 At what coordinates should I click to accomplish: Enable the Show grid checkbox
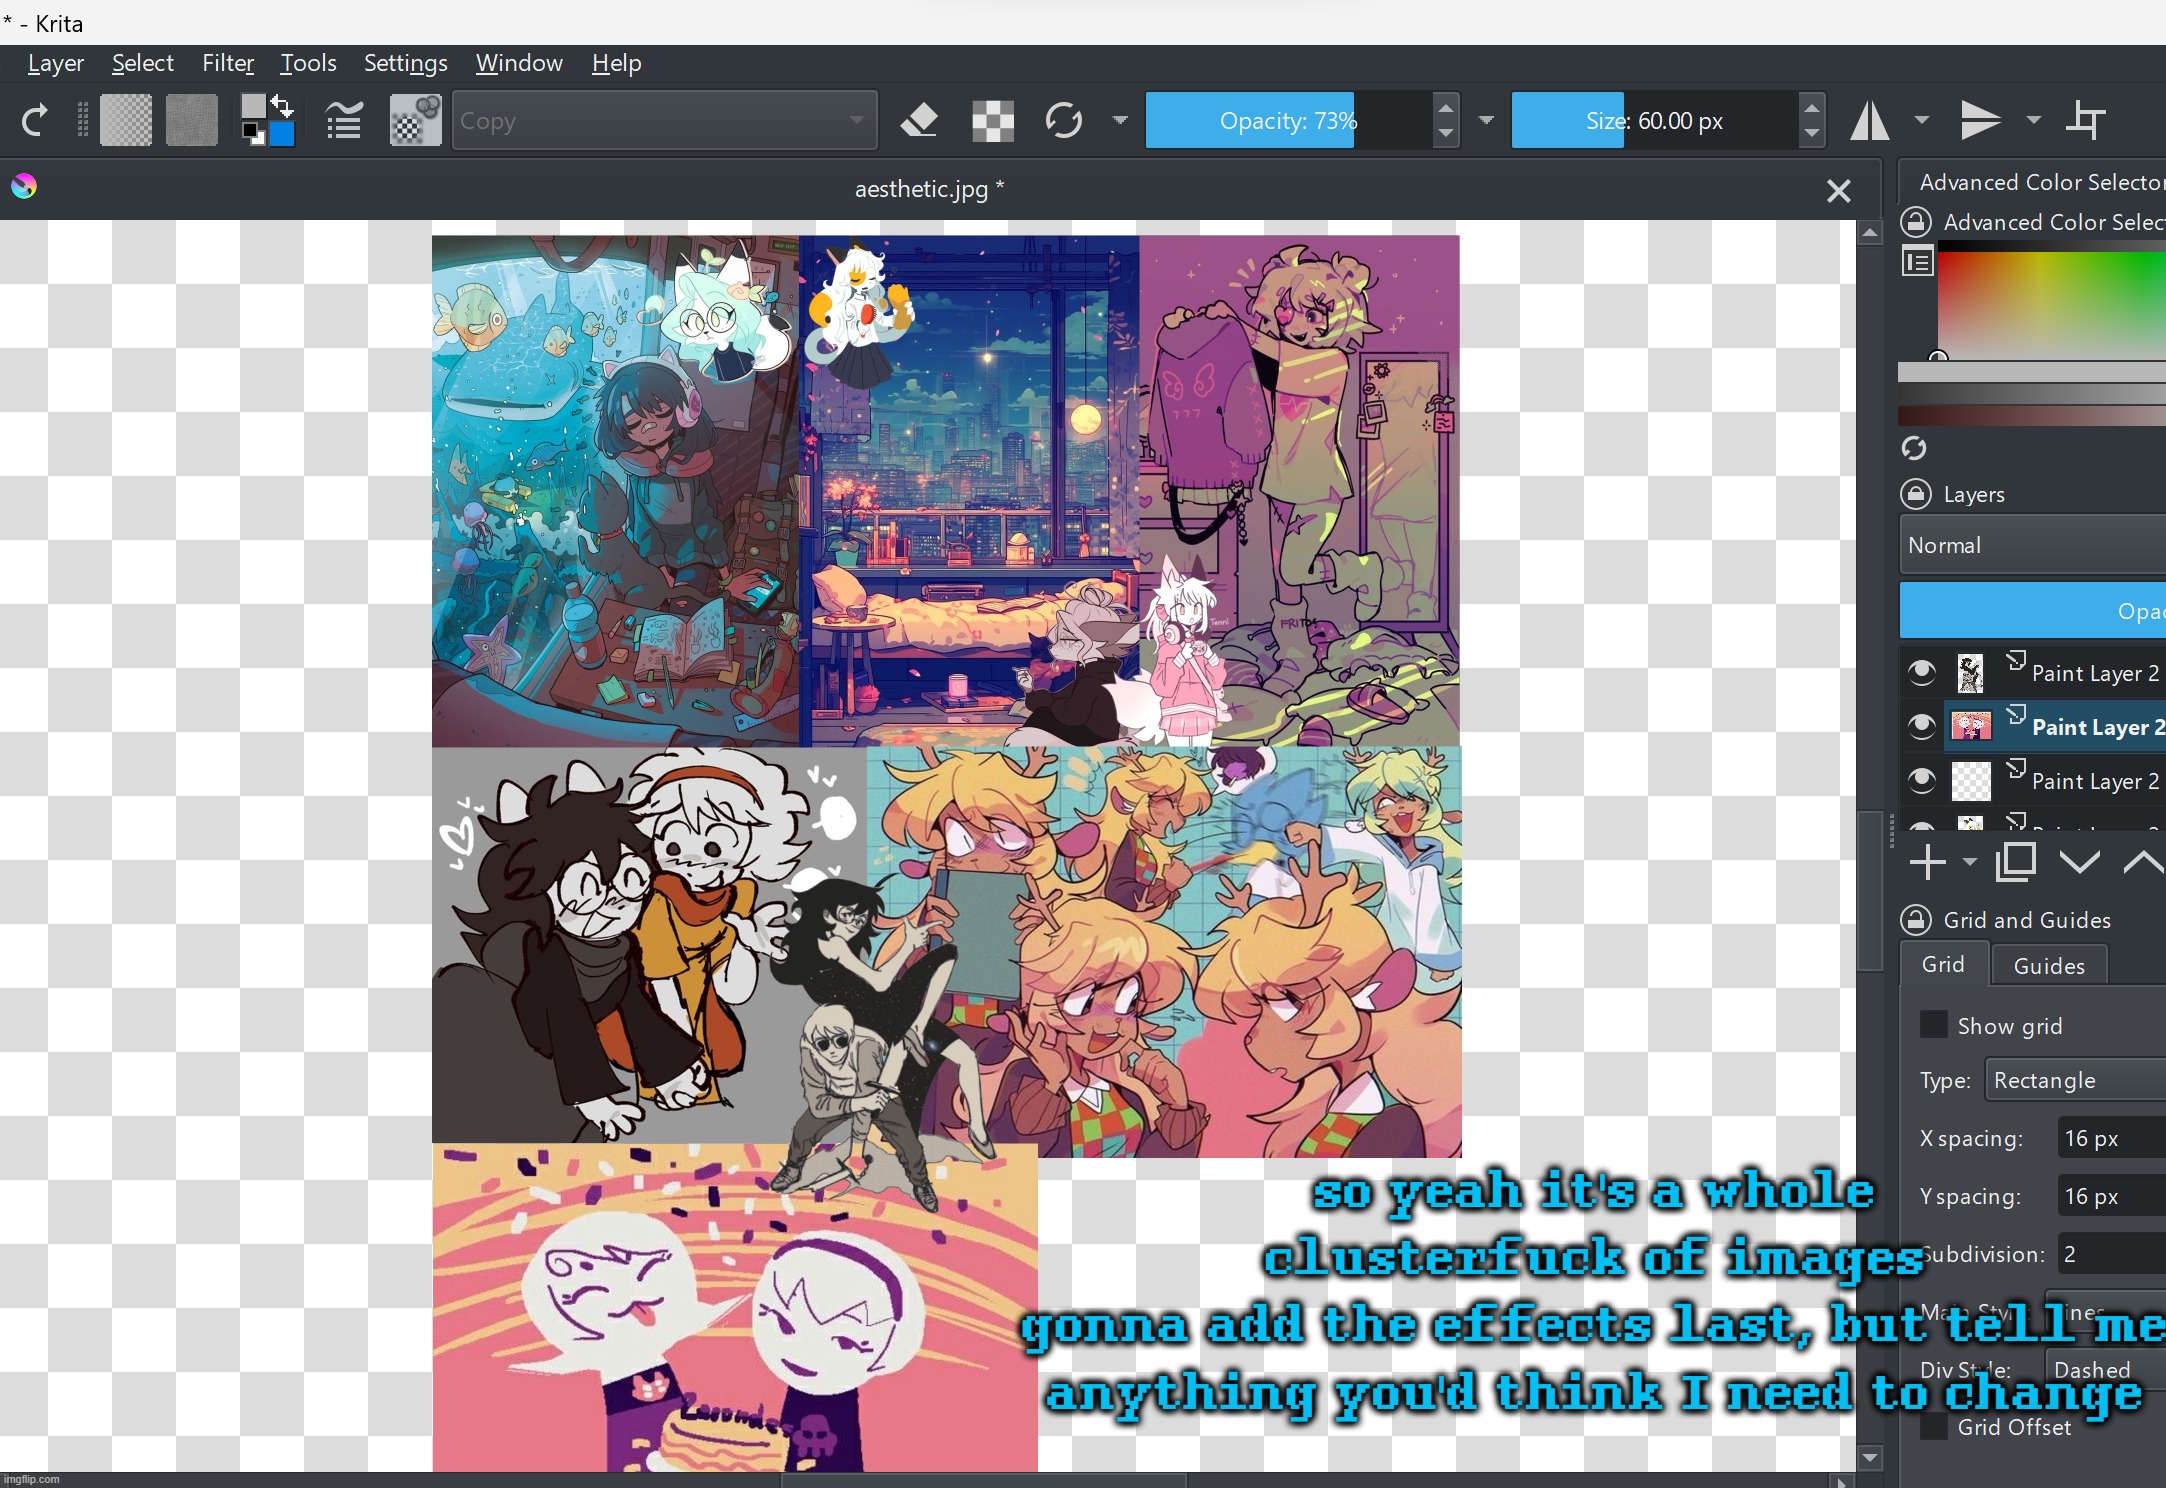point(1932,1024)
